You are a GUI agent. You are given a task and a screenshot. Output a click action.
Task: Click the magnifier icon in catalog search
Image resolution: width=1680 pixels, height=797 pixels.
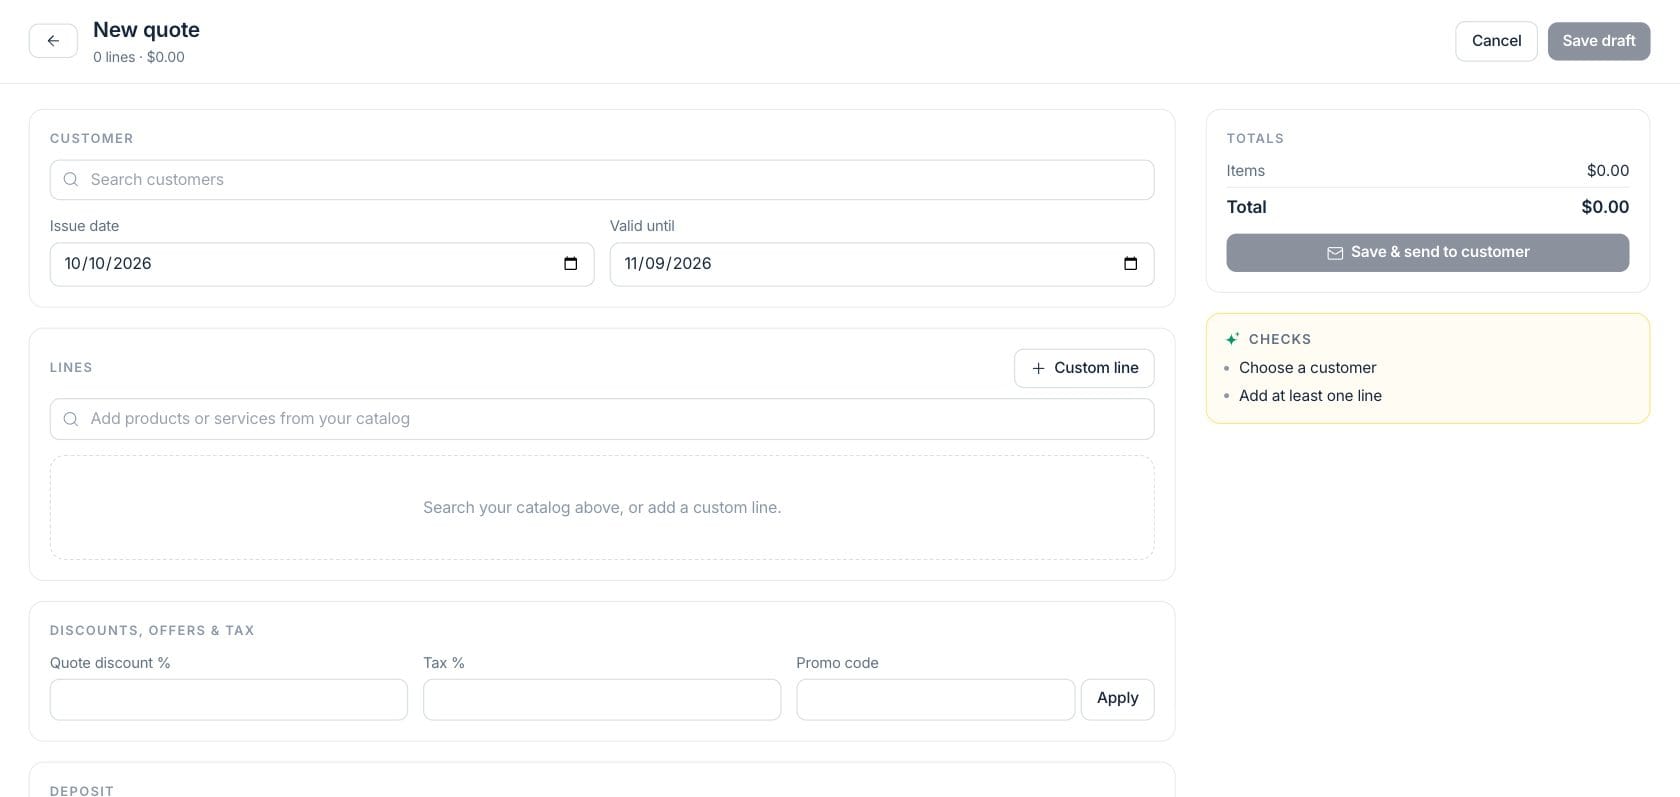(71, 419)
